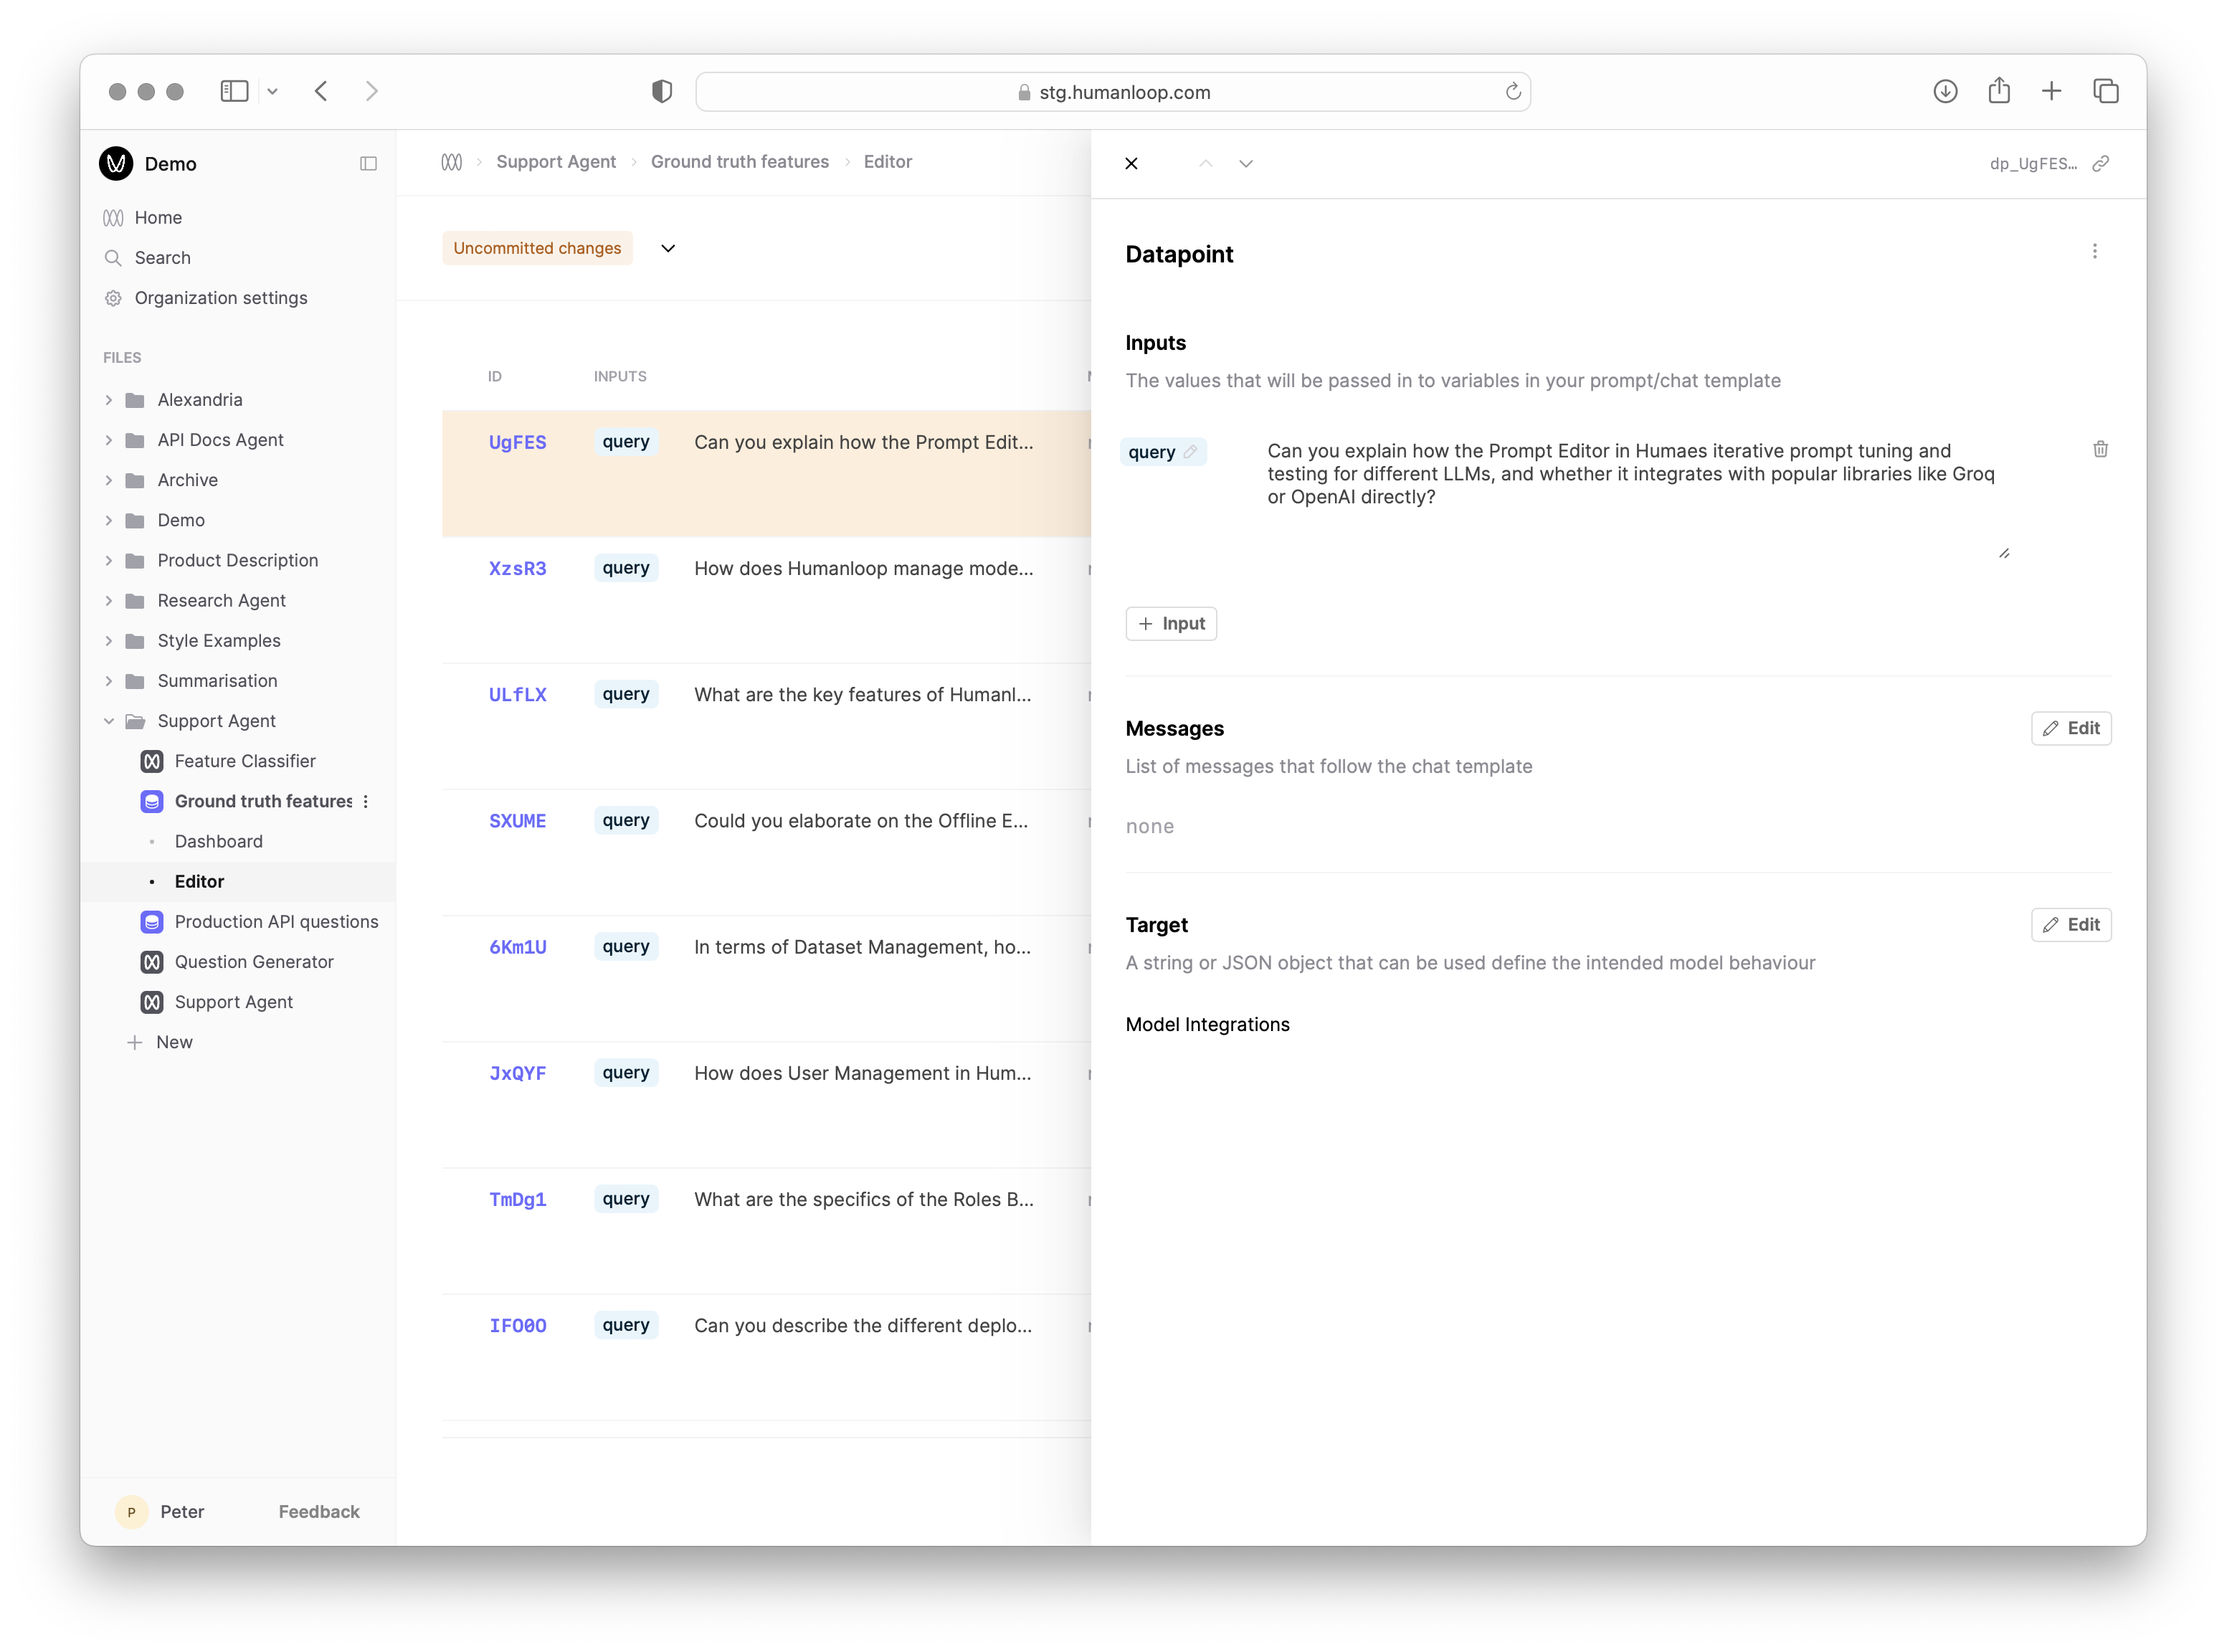Reload the page with the address bar refresh icon

click(x=1513, y=91)
